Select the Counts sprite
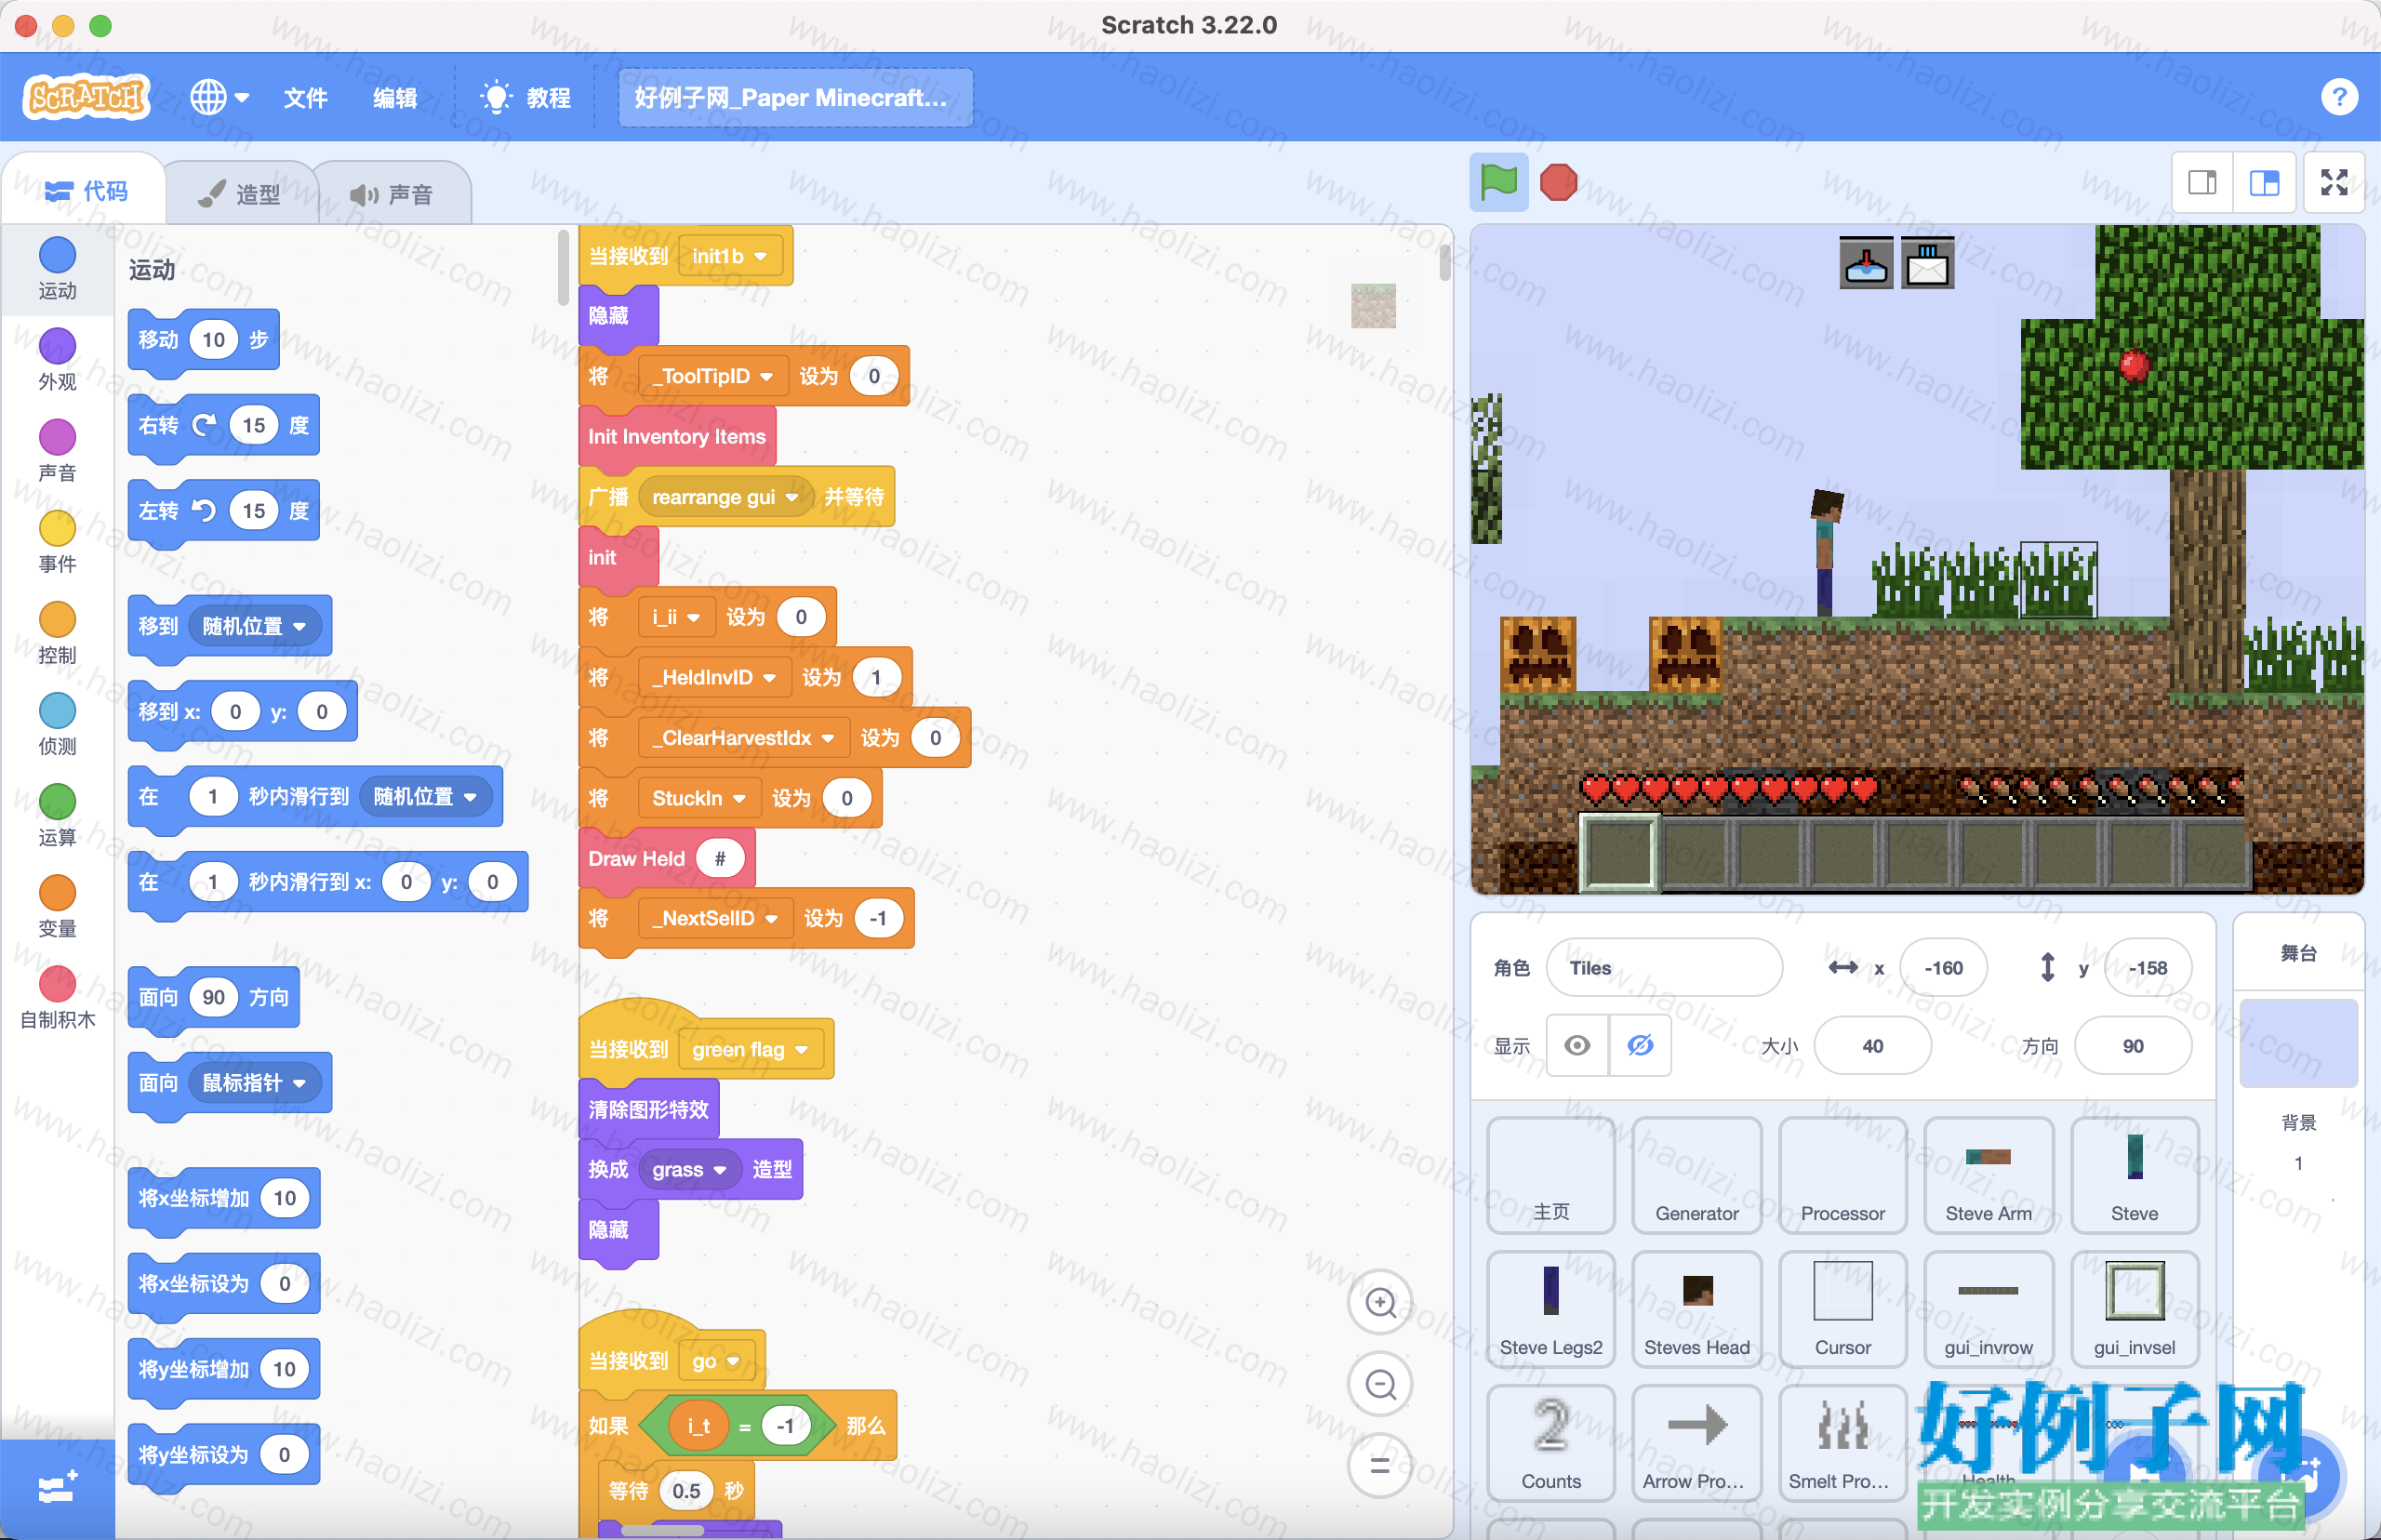2381x1540 pixels. (x=1551, y=1443)
